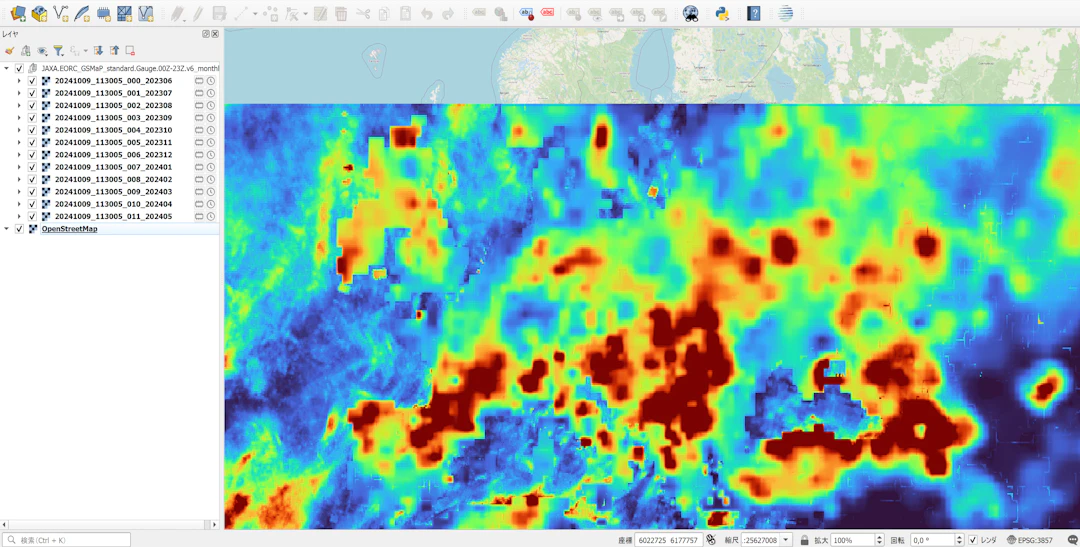Hide the 20241009_113005_000_202306 layer
Screen dimensions: 1080x547
32,81
